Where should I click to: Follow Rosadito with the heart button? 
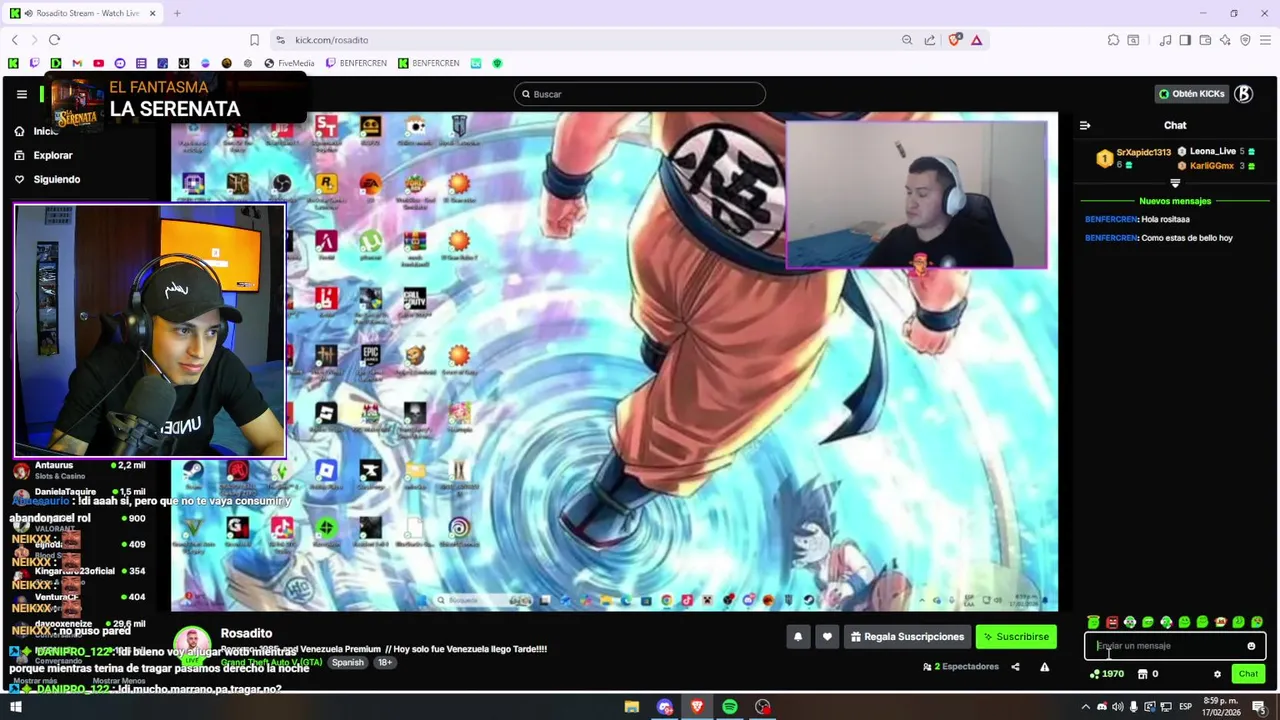coord(827,636)
